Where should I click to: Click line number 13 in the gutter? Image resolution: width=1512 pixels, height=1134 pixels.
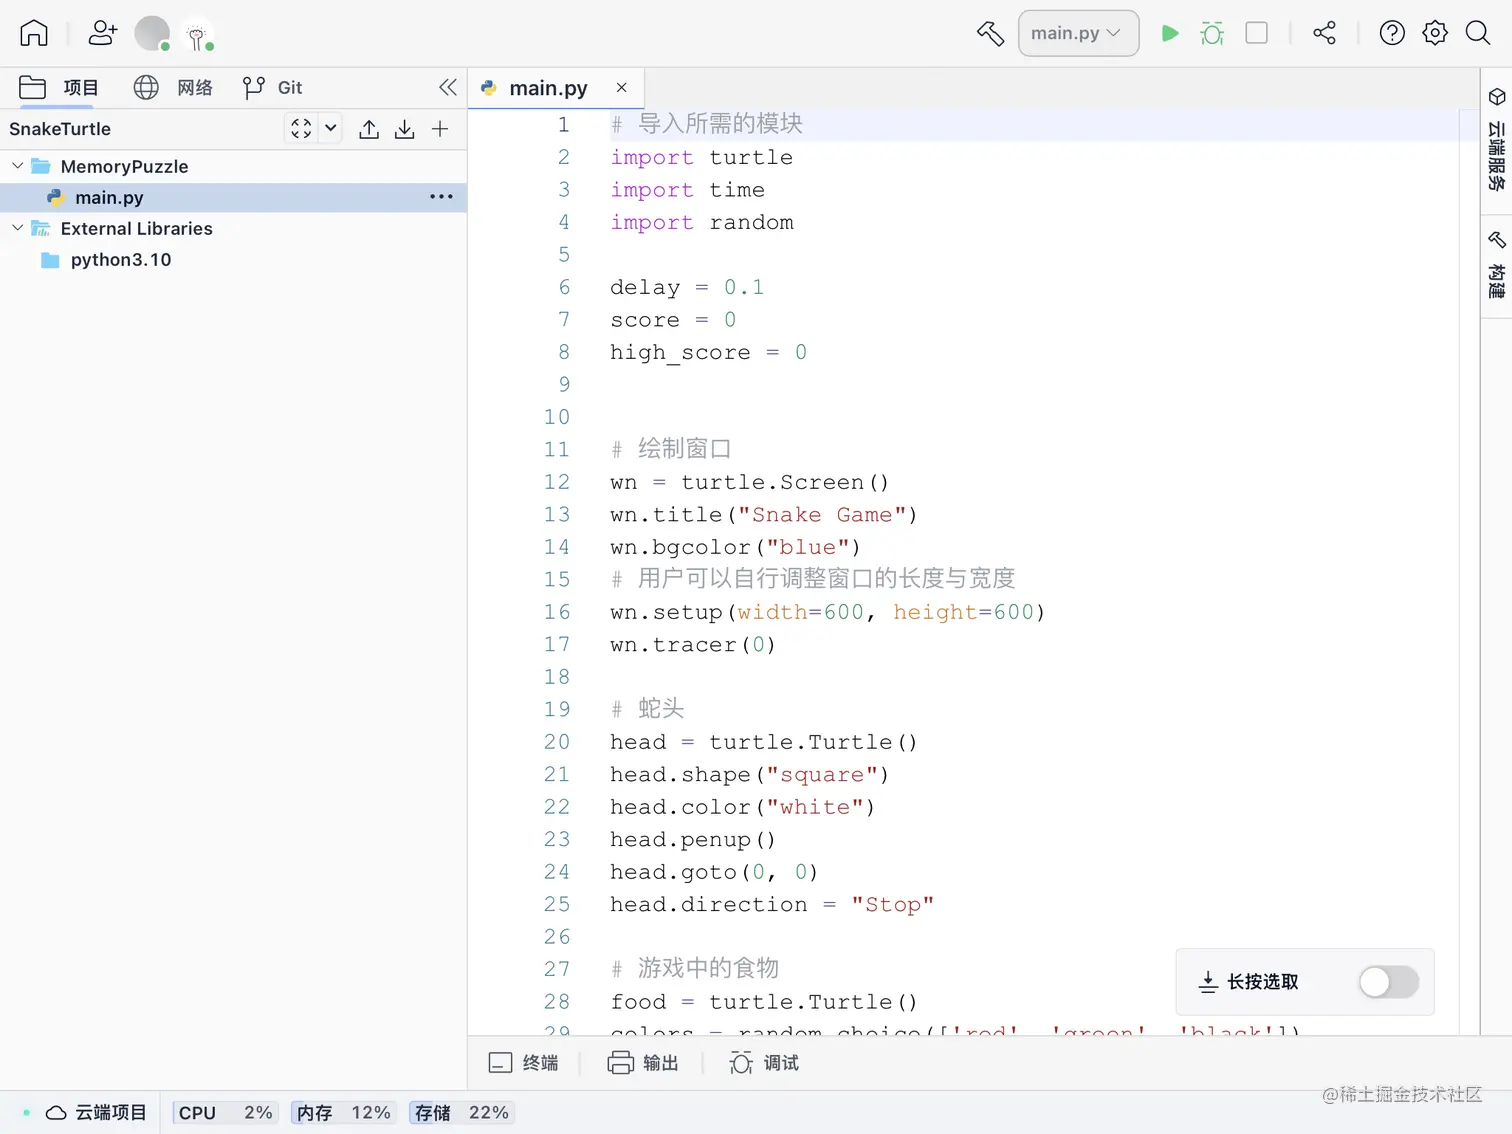(x=557, y=515)
